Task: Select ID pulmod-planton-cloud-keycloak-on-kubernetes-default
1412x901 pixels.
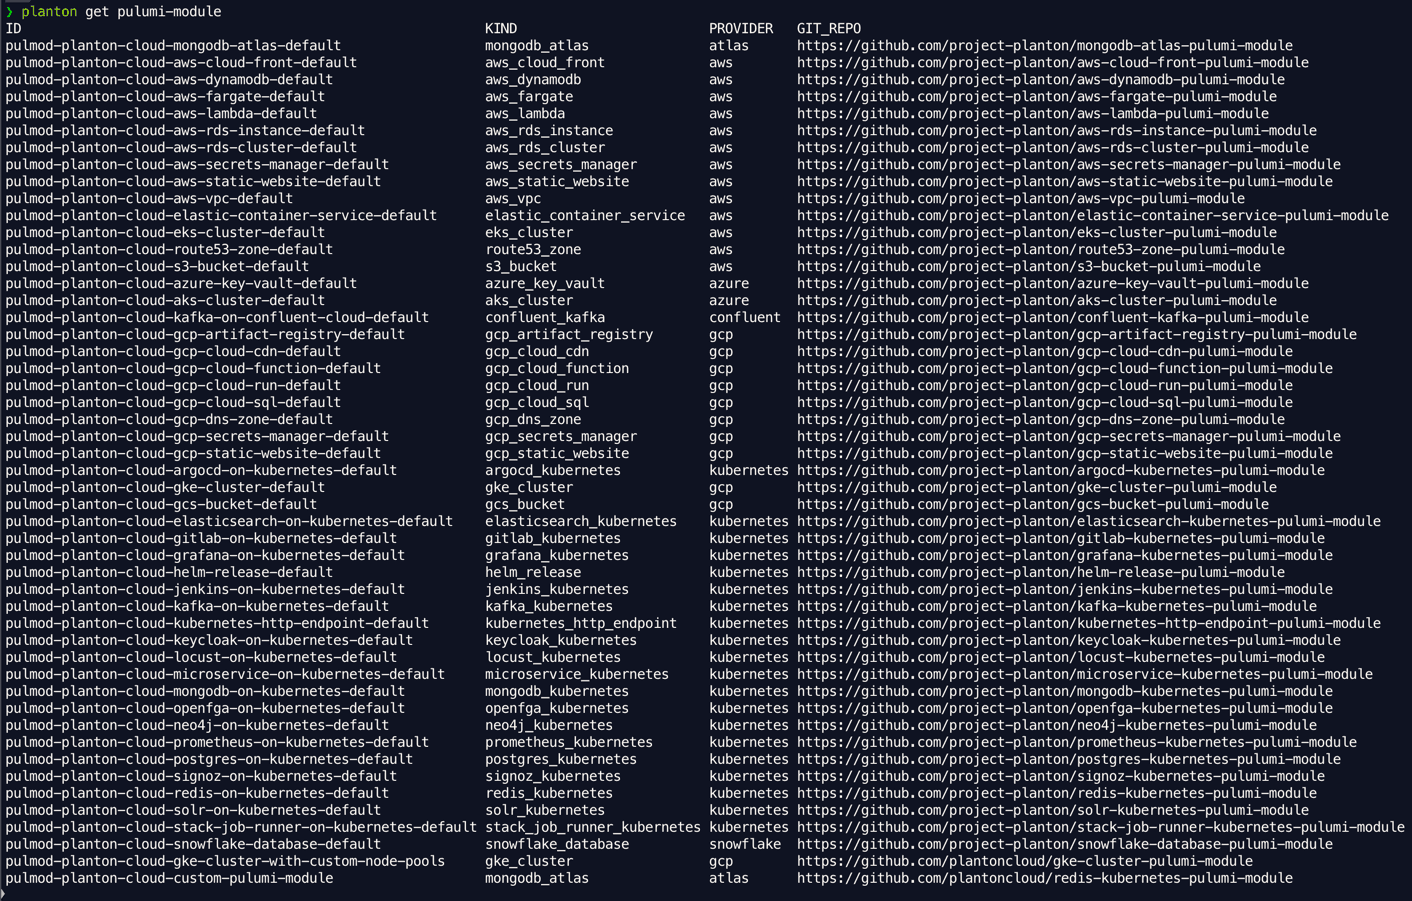Action: tap(209, 640)
